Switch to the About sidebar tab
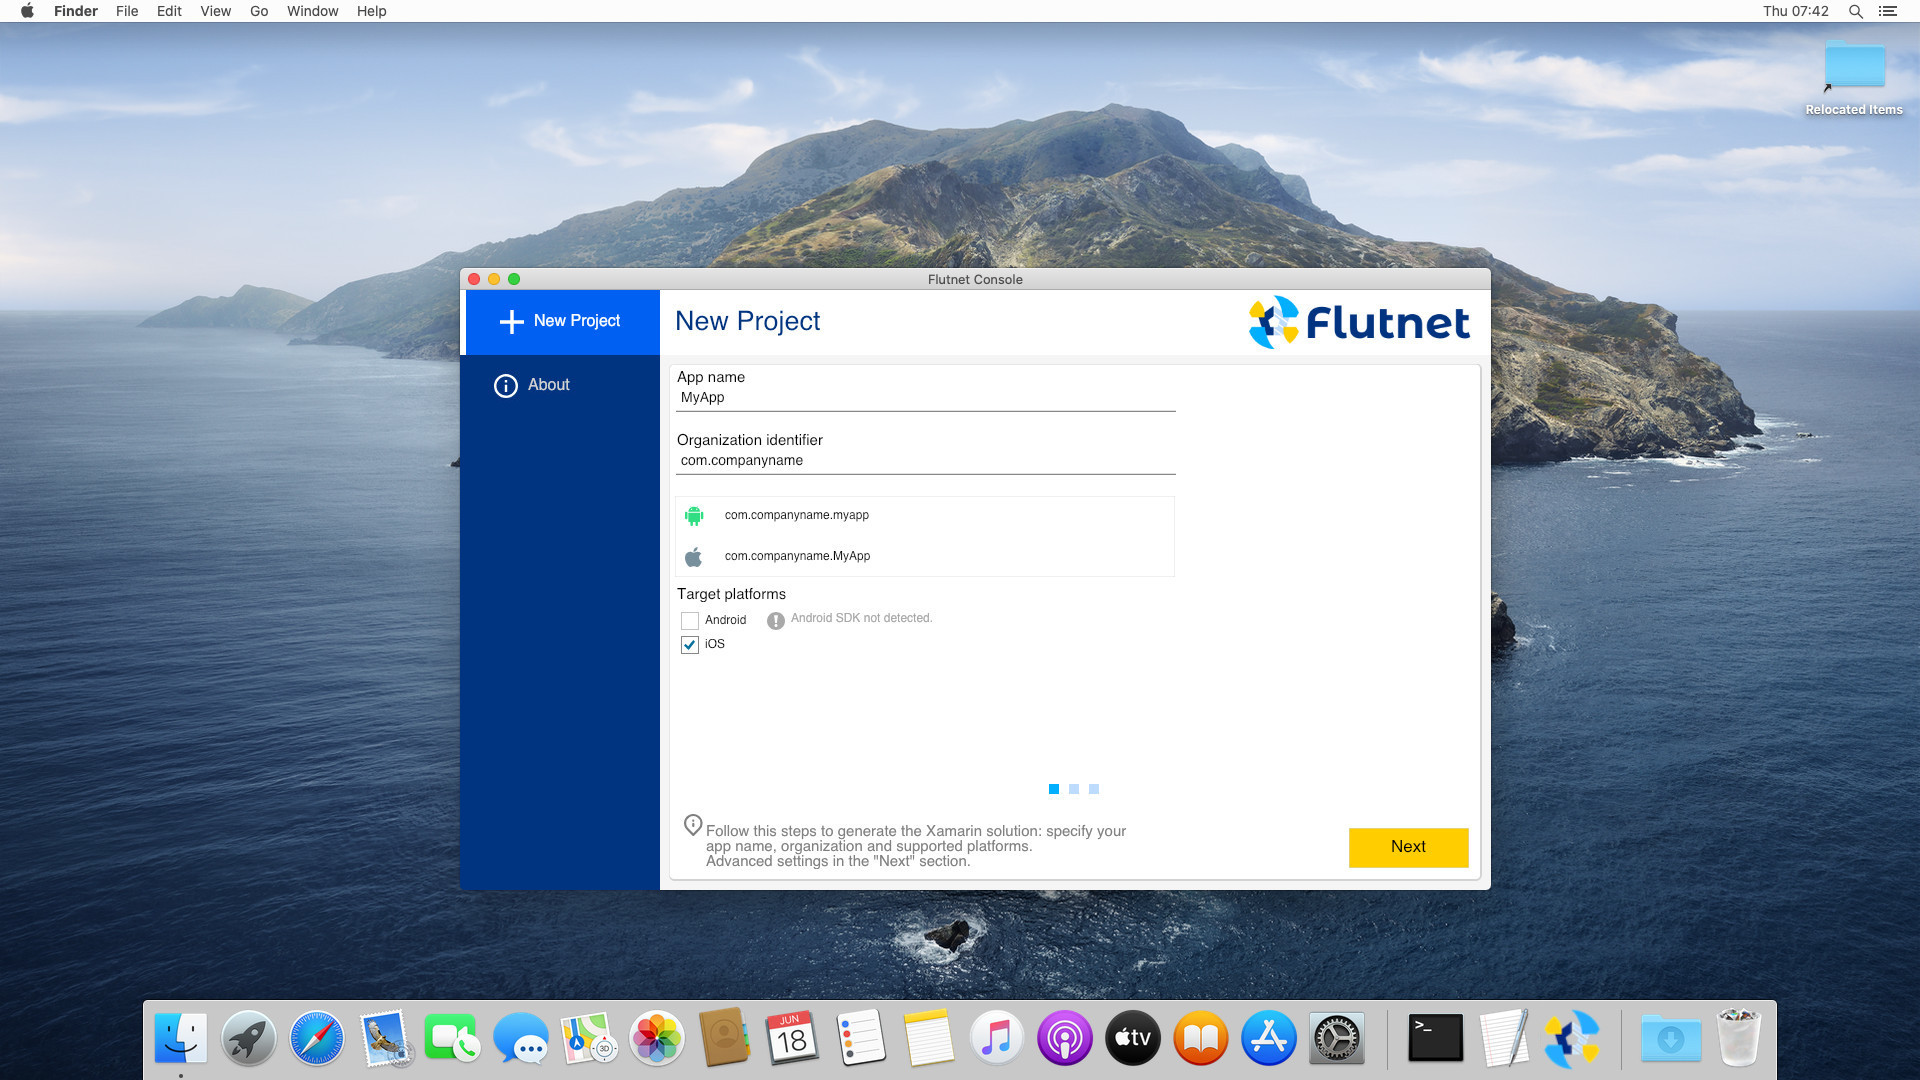This screenshot has height=1080, width=1920. pos(548,385)
